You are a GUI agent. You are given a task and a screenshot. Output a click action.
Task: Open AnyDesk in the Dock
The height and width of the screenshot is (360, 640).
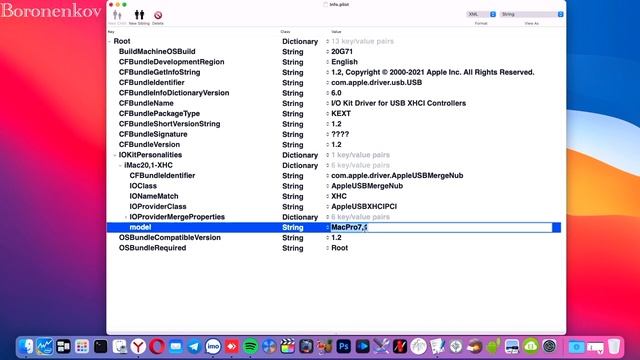(x=232, y=347)
